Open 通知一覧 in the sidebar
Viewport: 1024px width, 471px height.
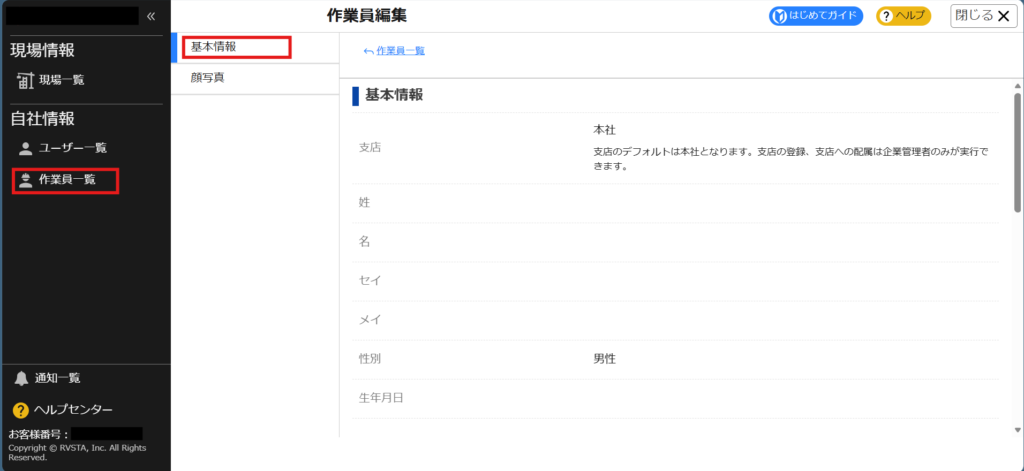tap(57, 378)
